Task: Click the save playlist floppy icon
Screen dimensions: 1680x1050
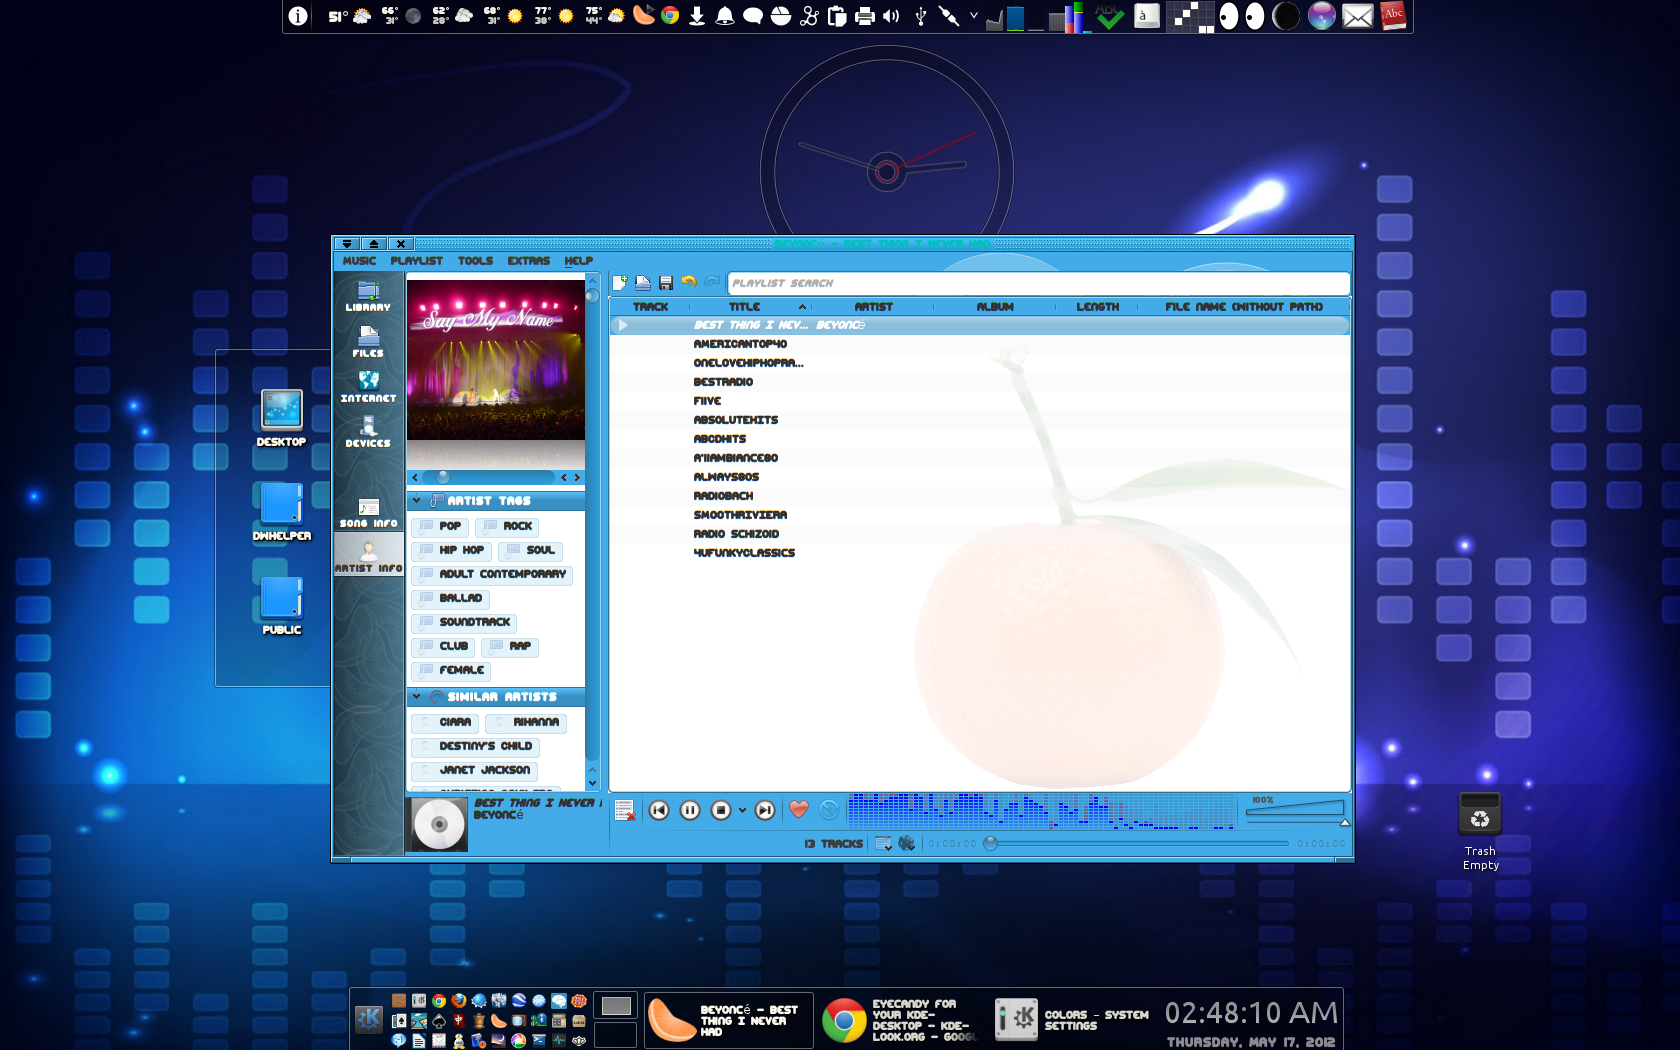Action: click(666, 283)
